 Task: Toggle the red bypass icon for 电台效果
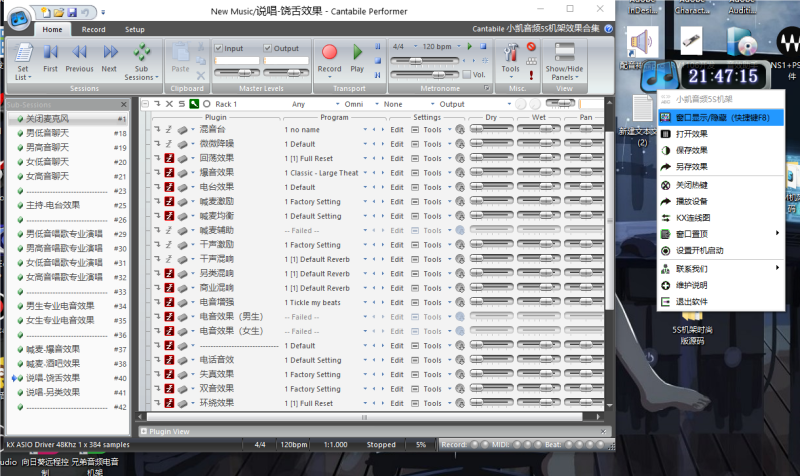[169, 187]
